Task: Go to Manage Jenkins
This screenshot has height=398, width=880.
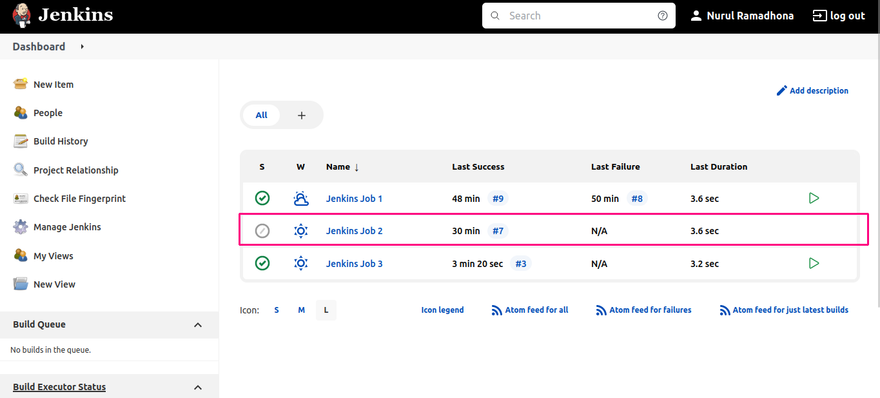Action: (x=67, y=227)
